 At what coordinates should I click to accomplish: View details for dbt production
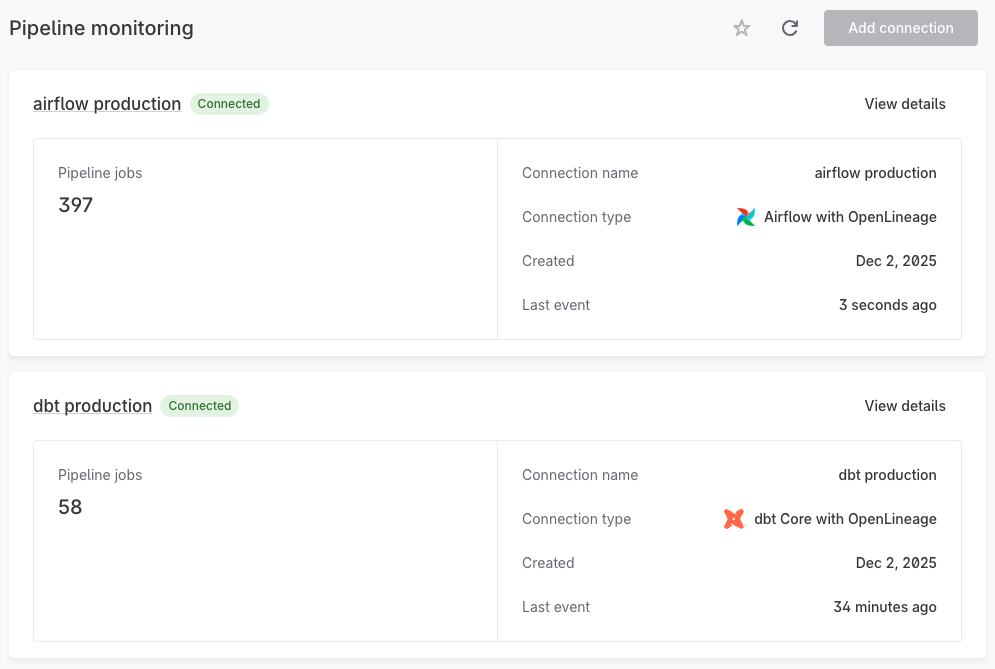(x=904, y=406)
